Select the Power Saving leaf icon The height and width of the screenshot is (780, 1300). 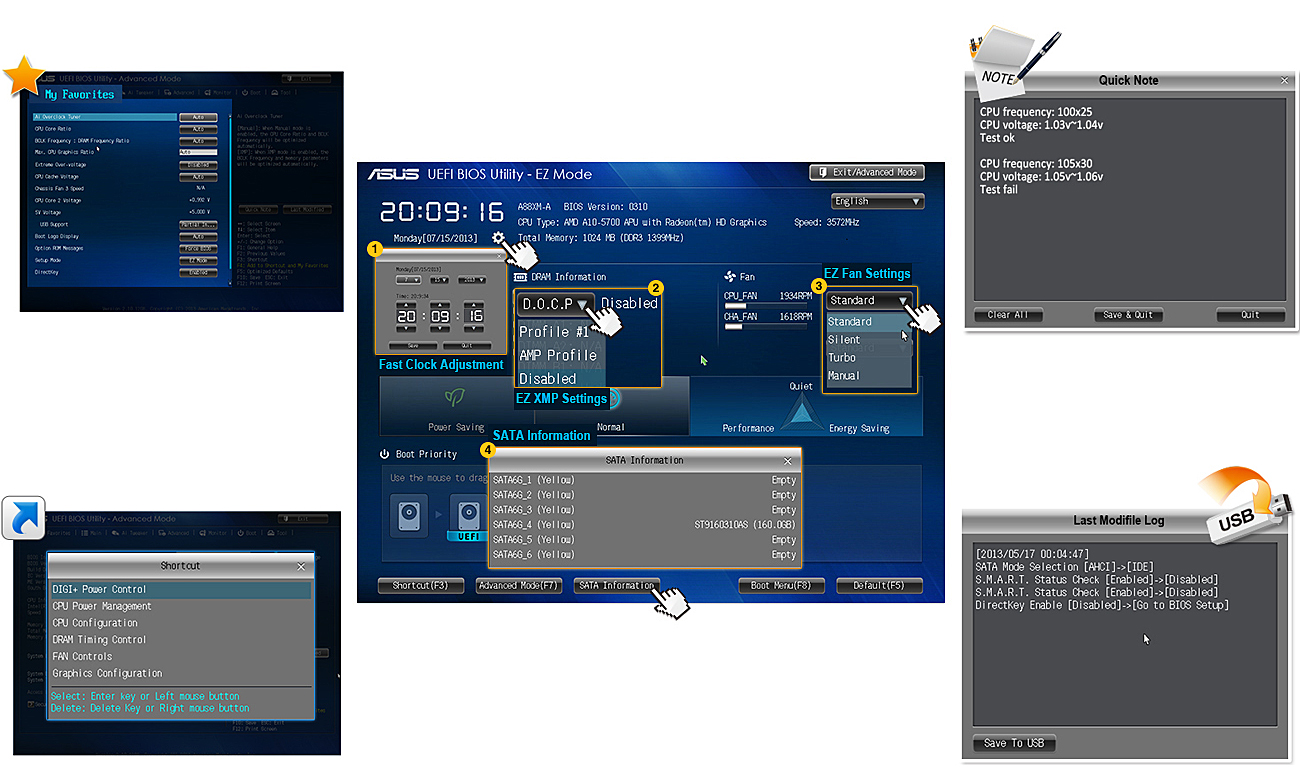point(454,397)
